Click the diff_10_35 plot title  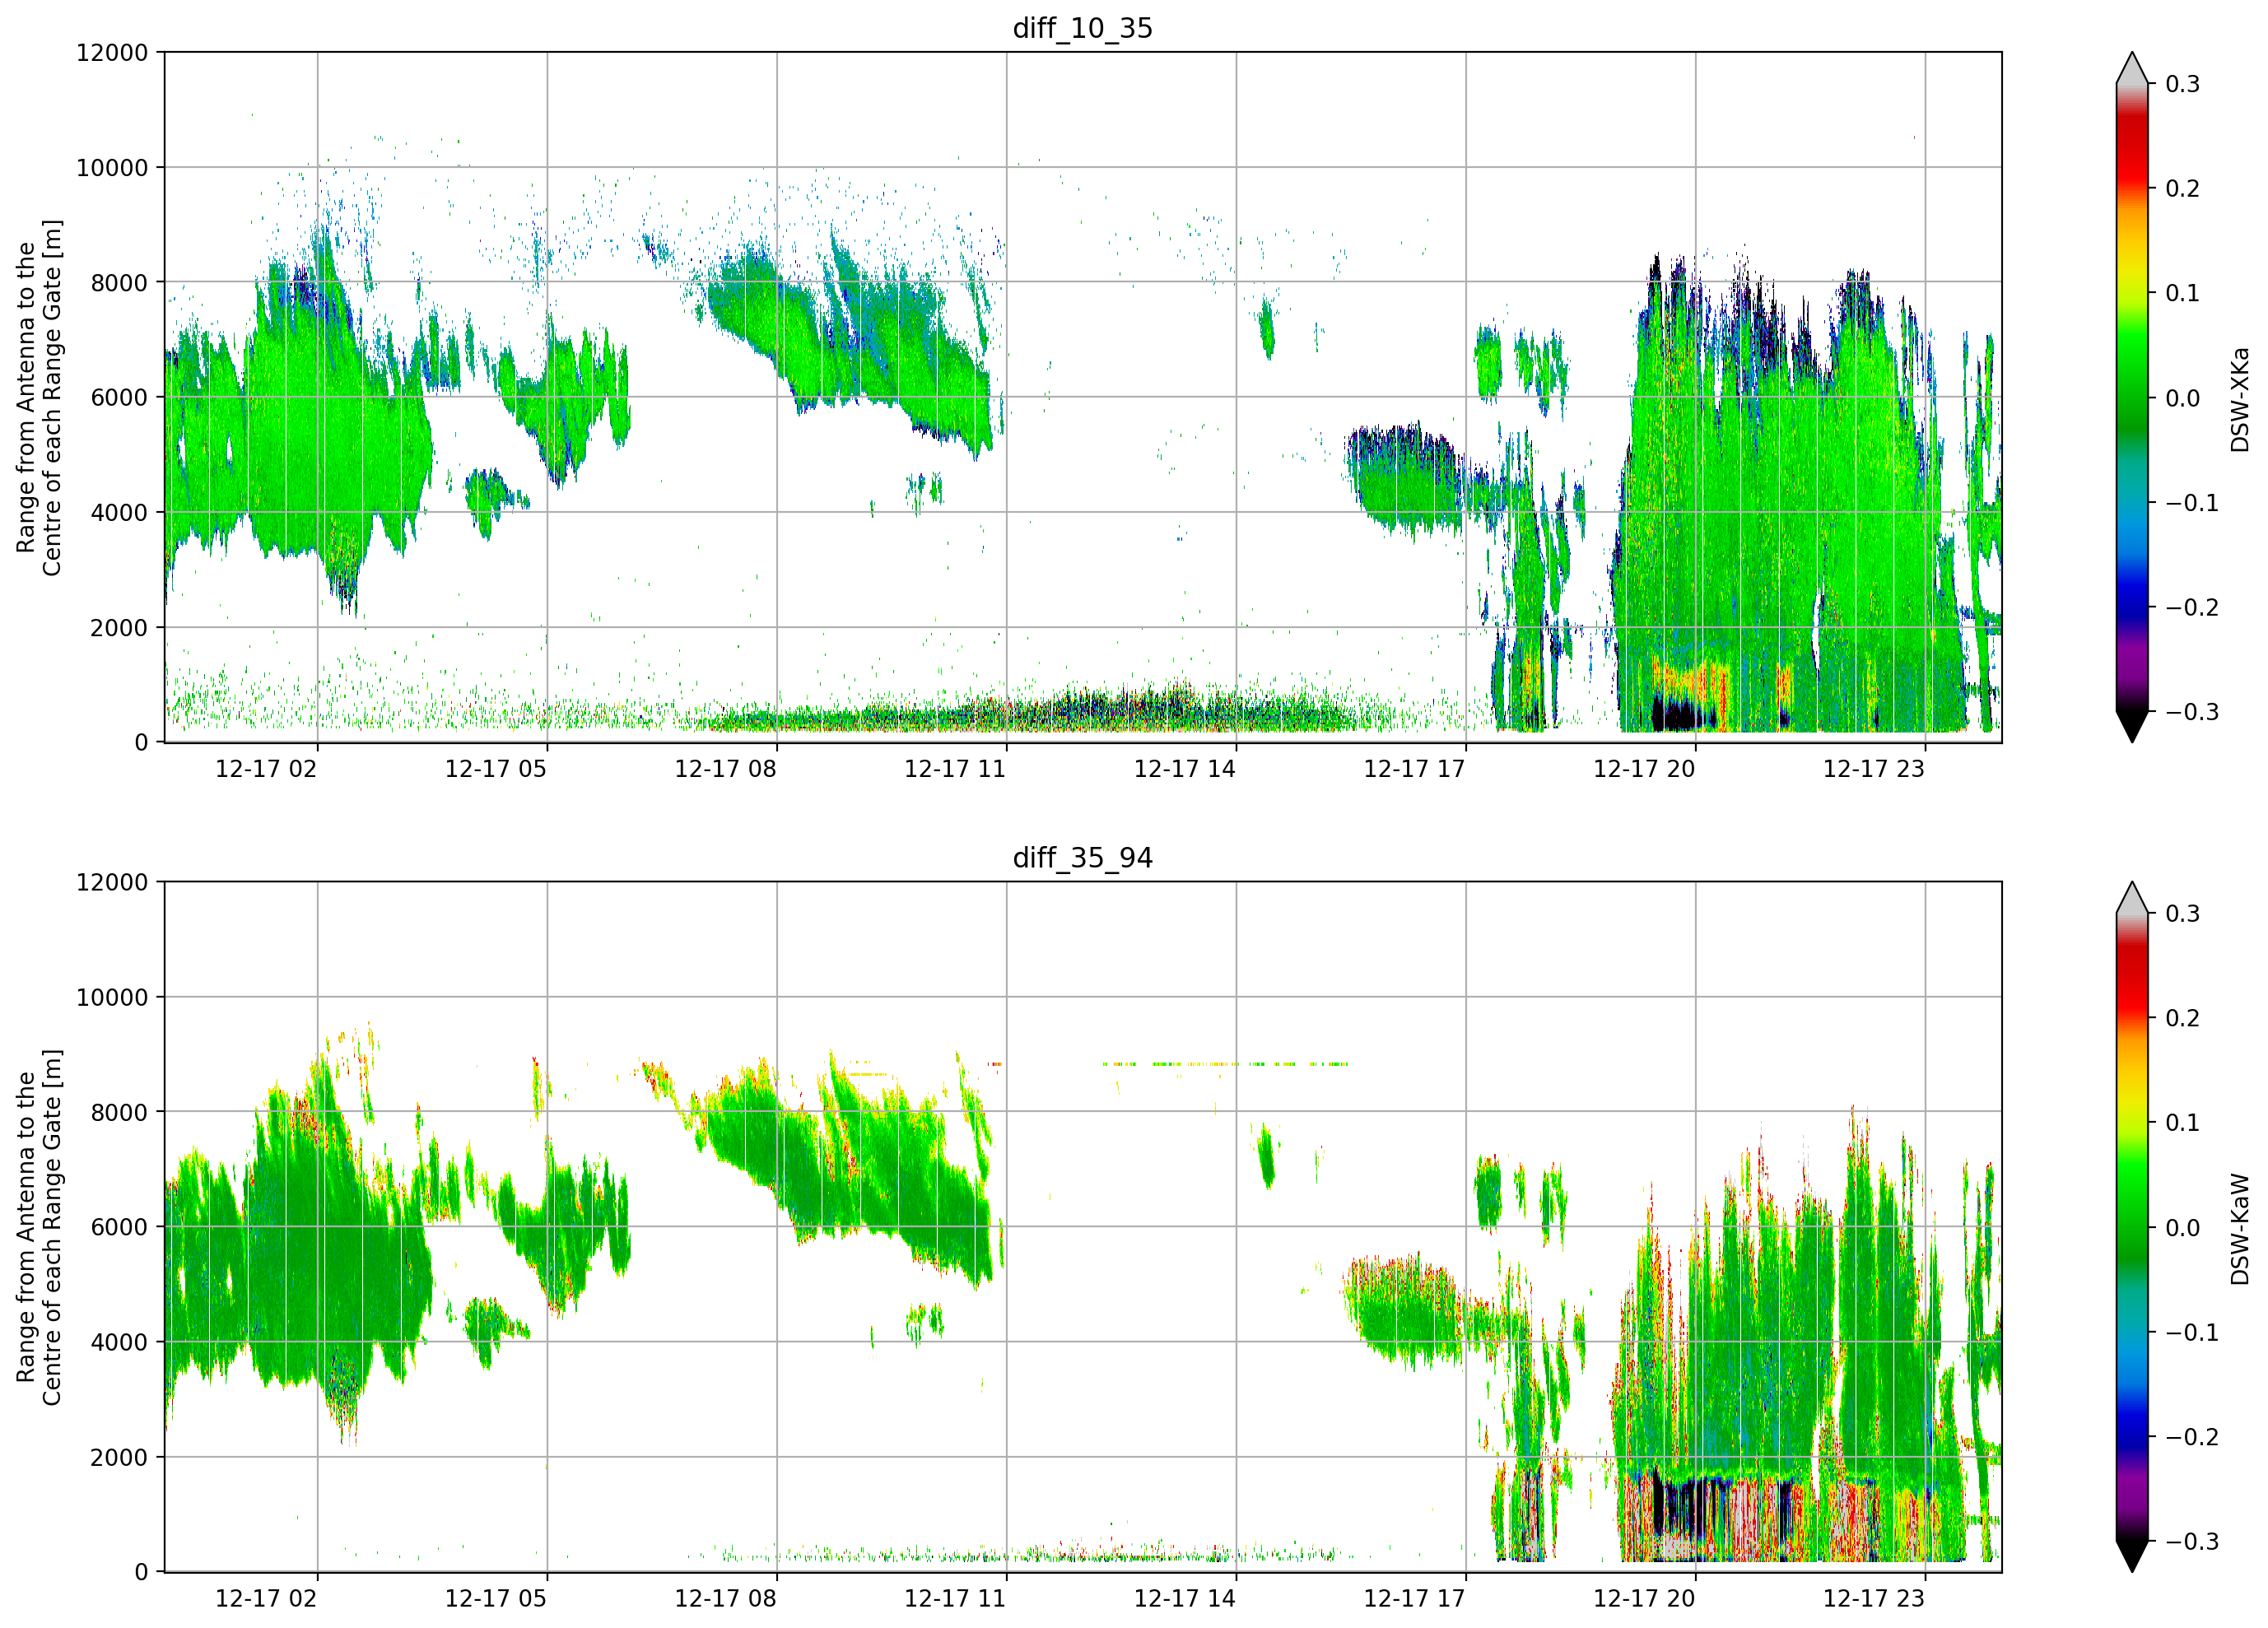(1083, 28)
